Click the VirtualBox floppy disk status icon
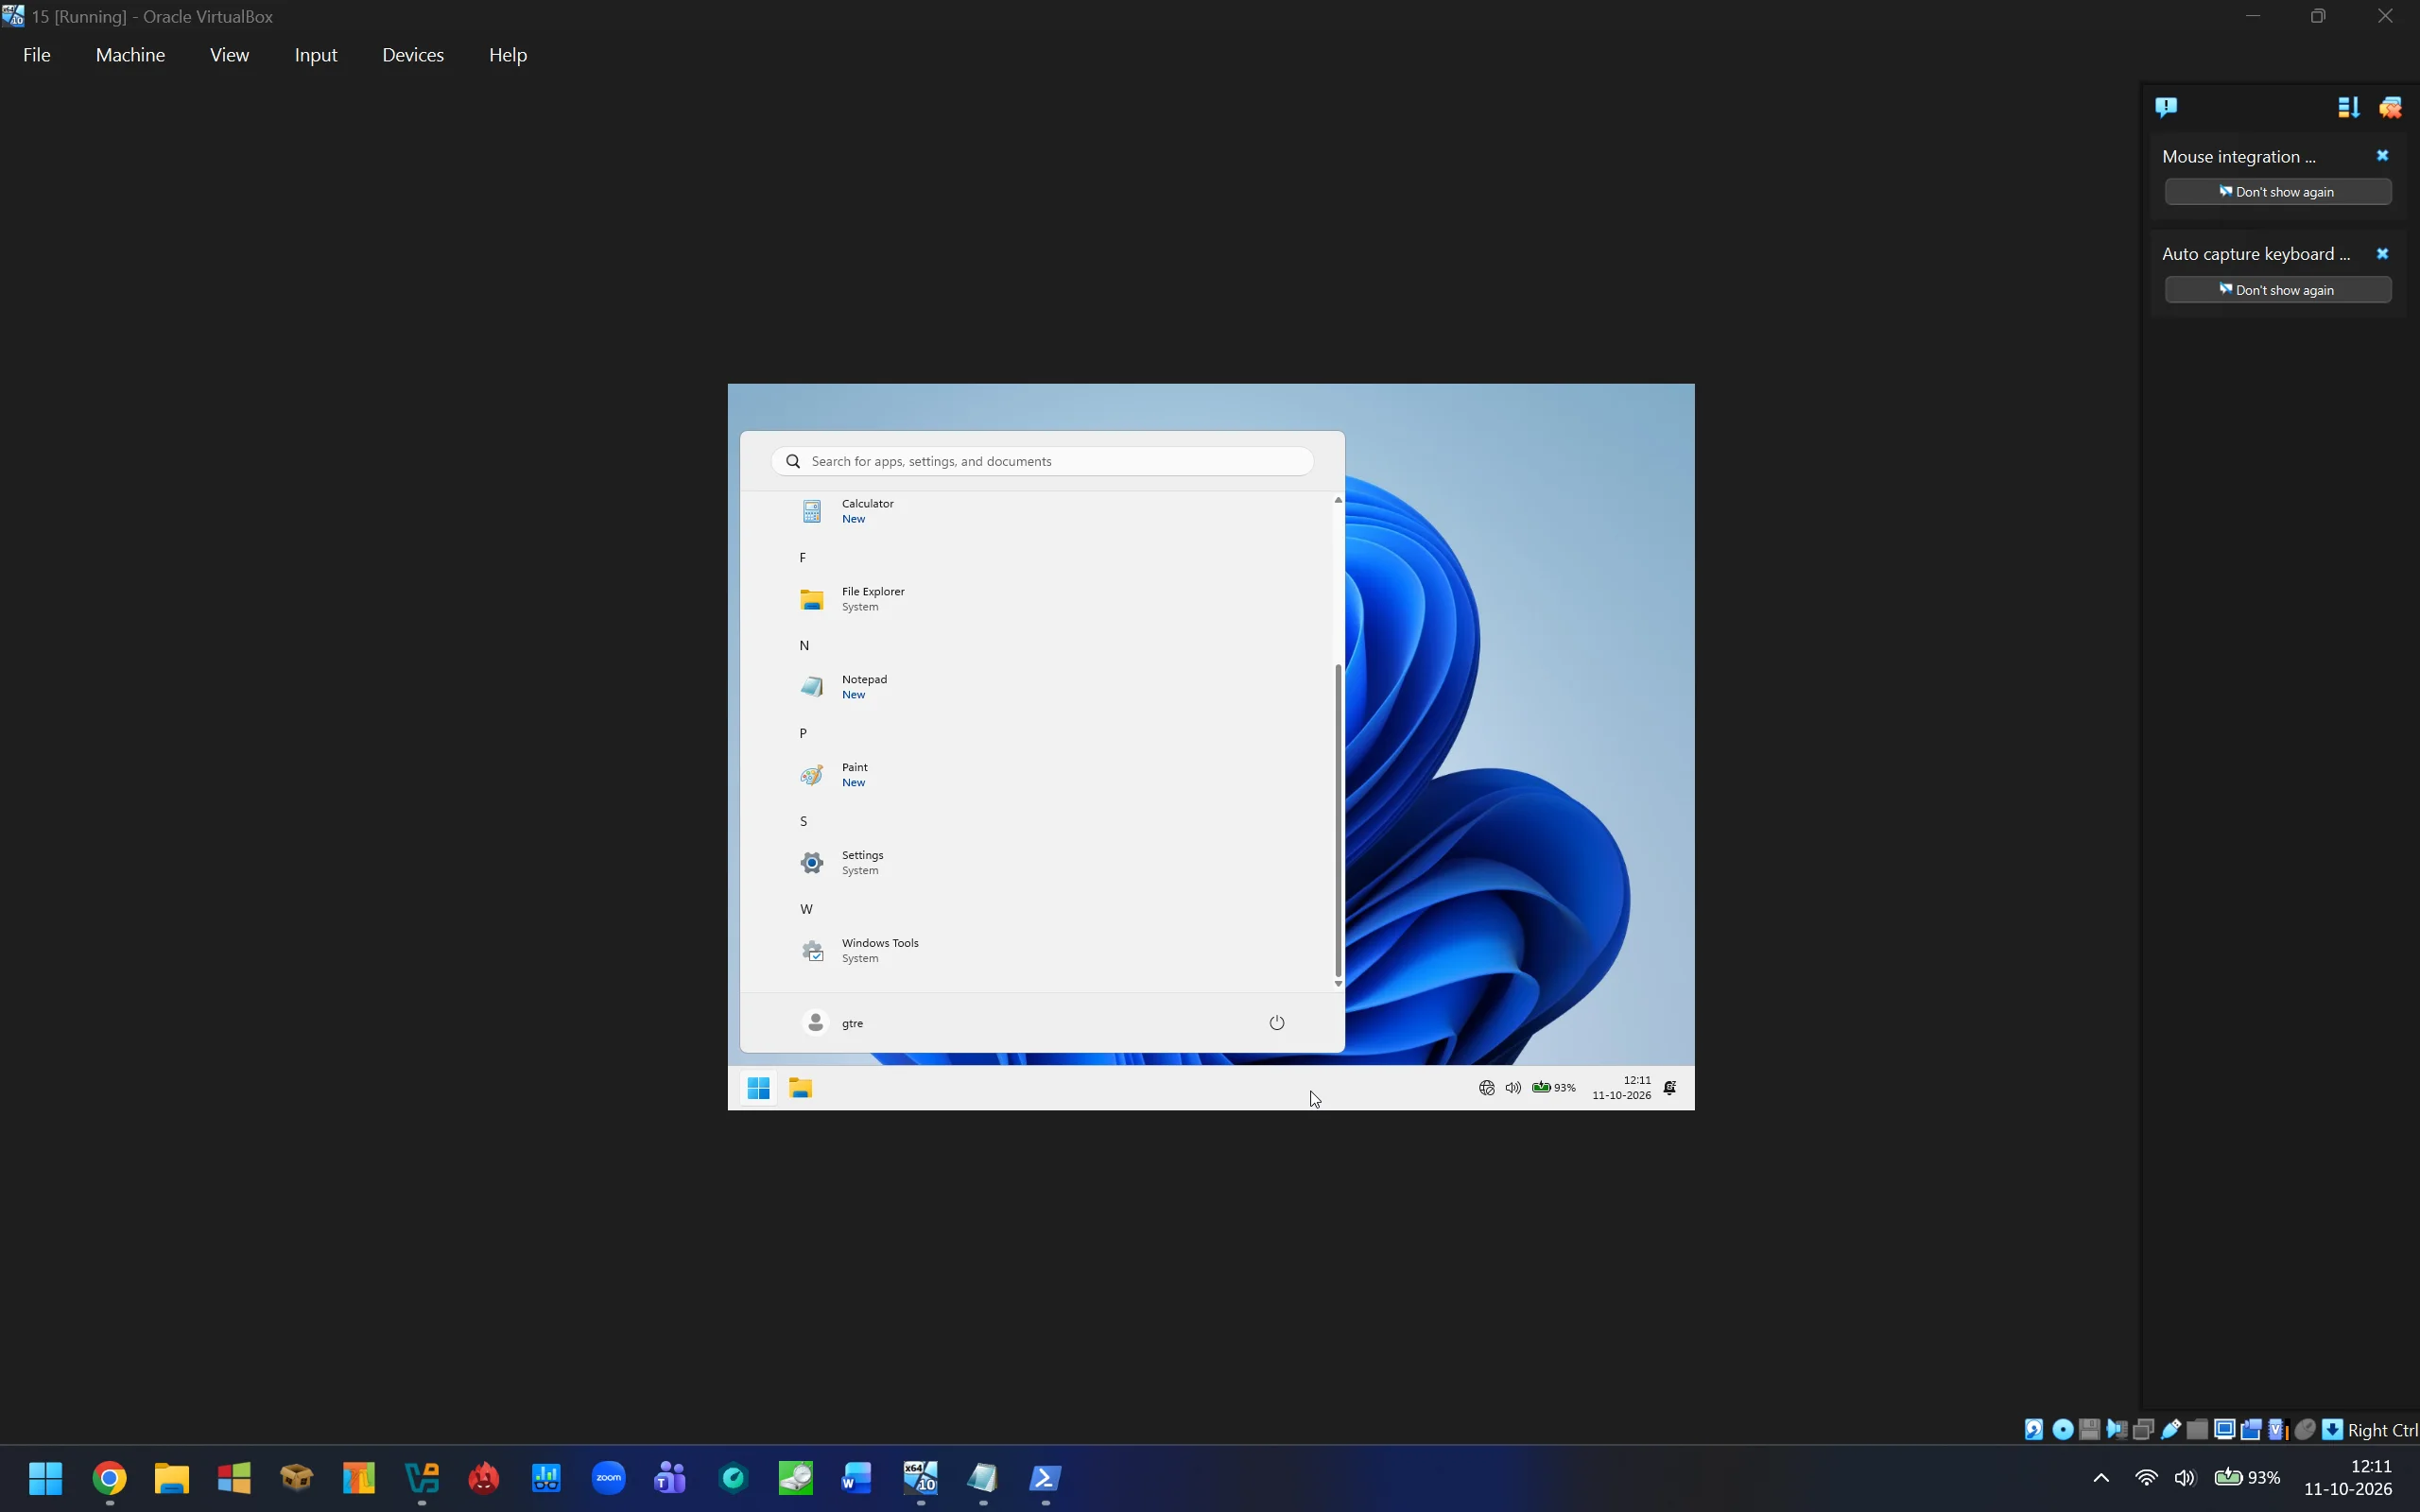 coord(2090,1430)
